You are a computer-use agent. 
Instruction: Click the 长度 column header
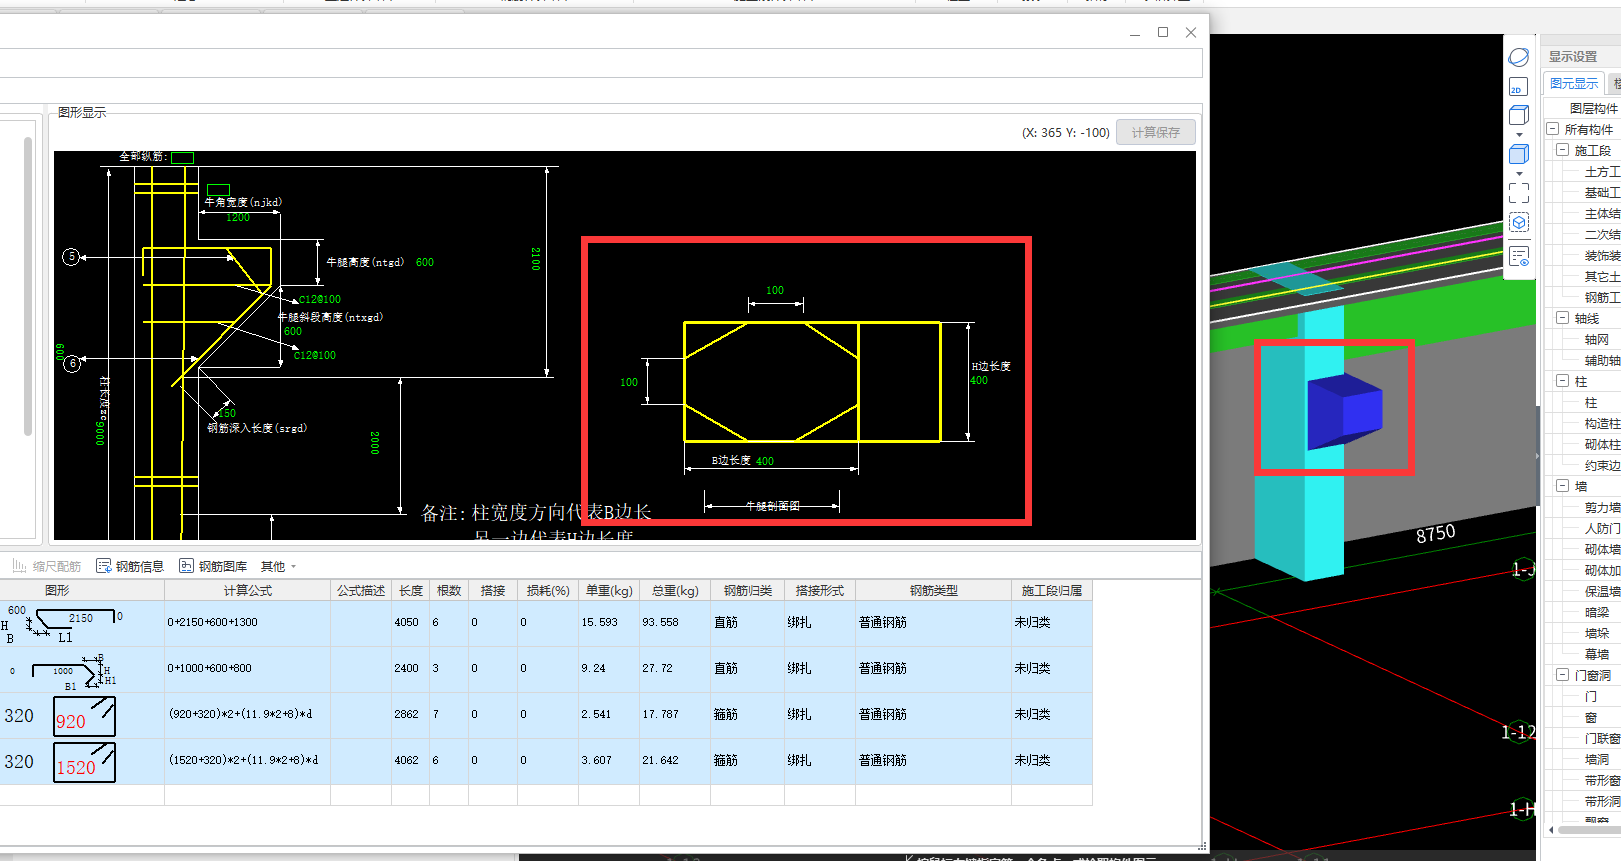click(x=411, y=591)
